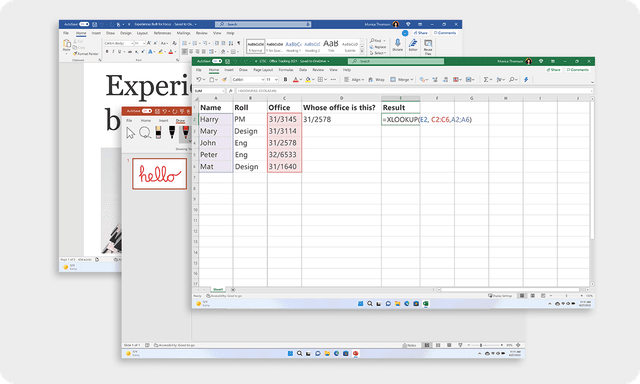Click the Word Comments button

click(x=445, y=33)
